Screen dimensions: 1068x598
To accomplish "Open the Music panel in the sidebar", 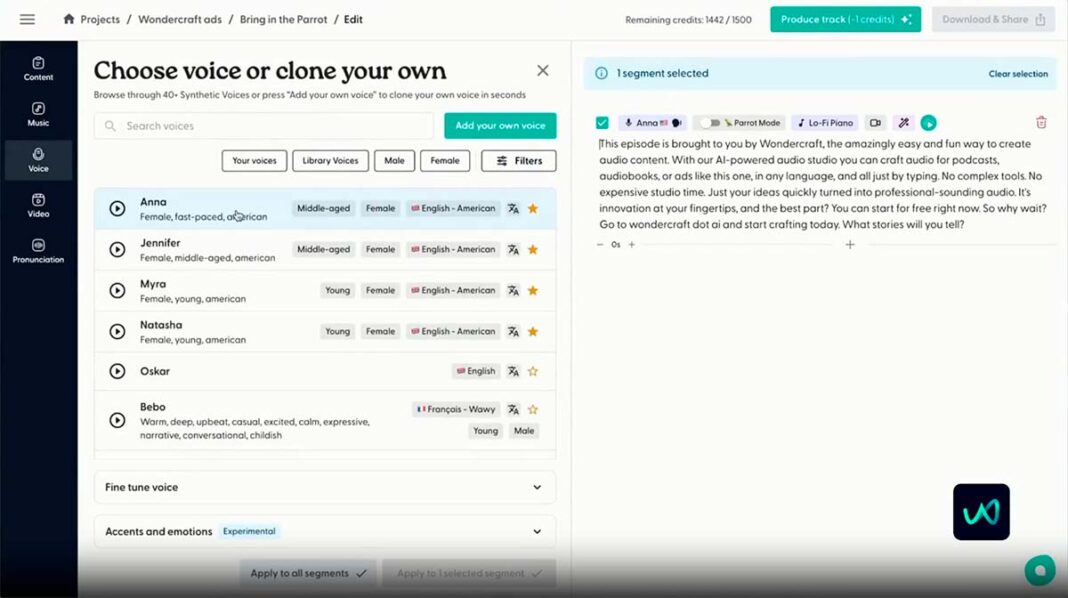I will (x=38, y=113).
